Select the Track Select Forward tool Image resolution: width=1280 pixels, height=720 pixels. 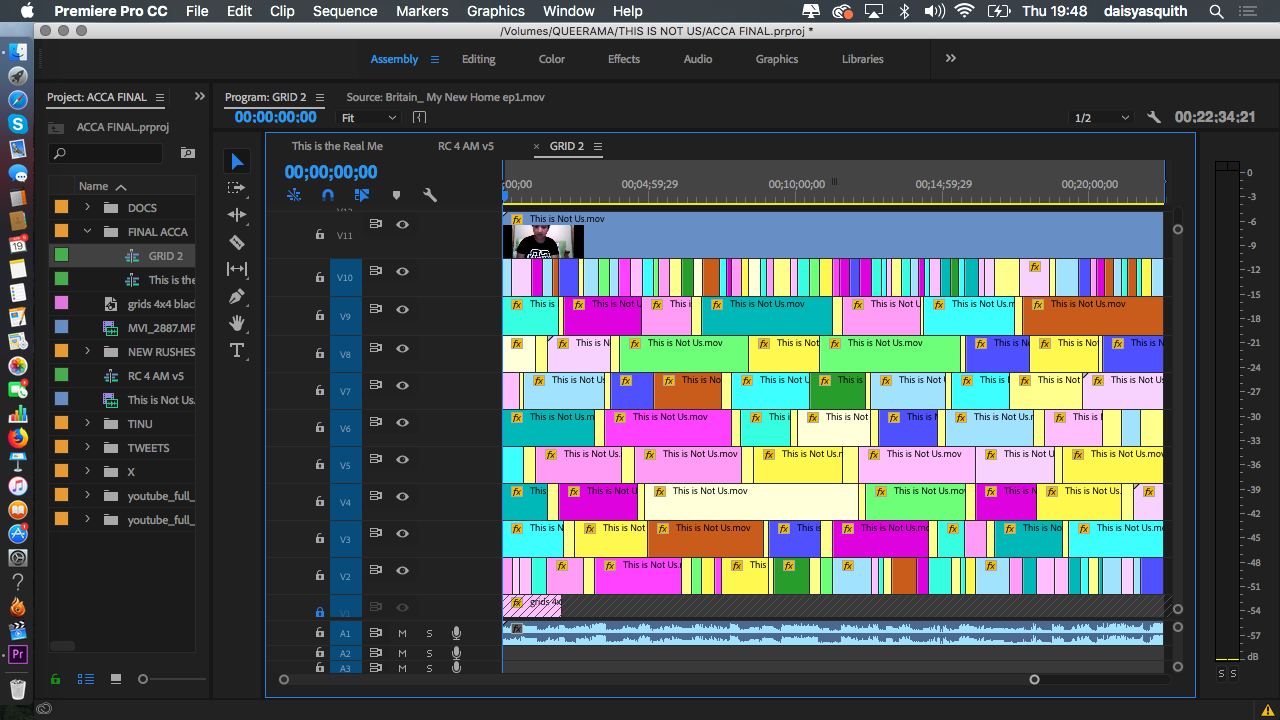click(x=237, y=188)
